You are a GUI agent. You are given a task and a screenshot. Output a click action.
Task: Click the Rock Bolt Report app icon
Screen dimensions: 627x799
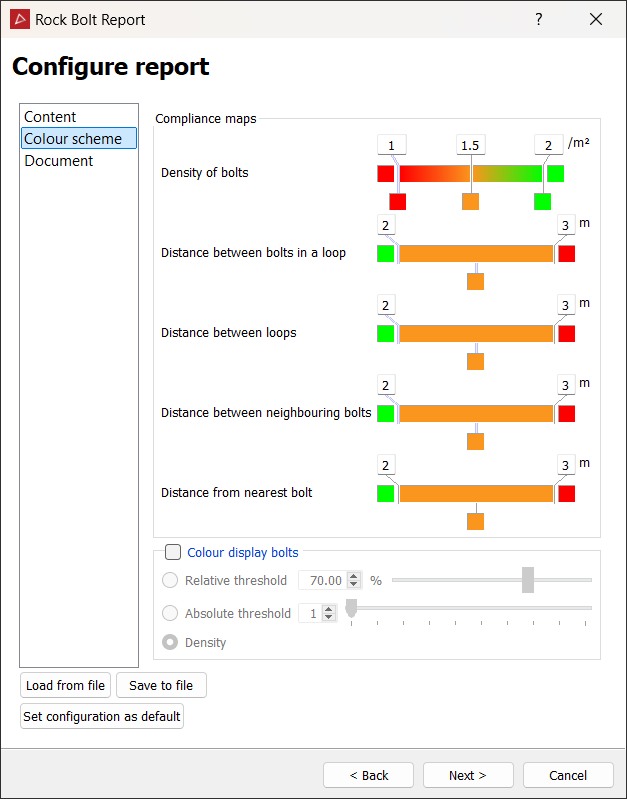click(19, 19)
